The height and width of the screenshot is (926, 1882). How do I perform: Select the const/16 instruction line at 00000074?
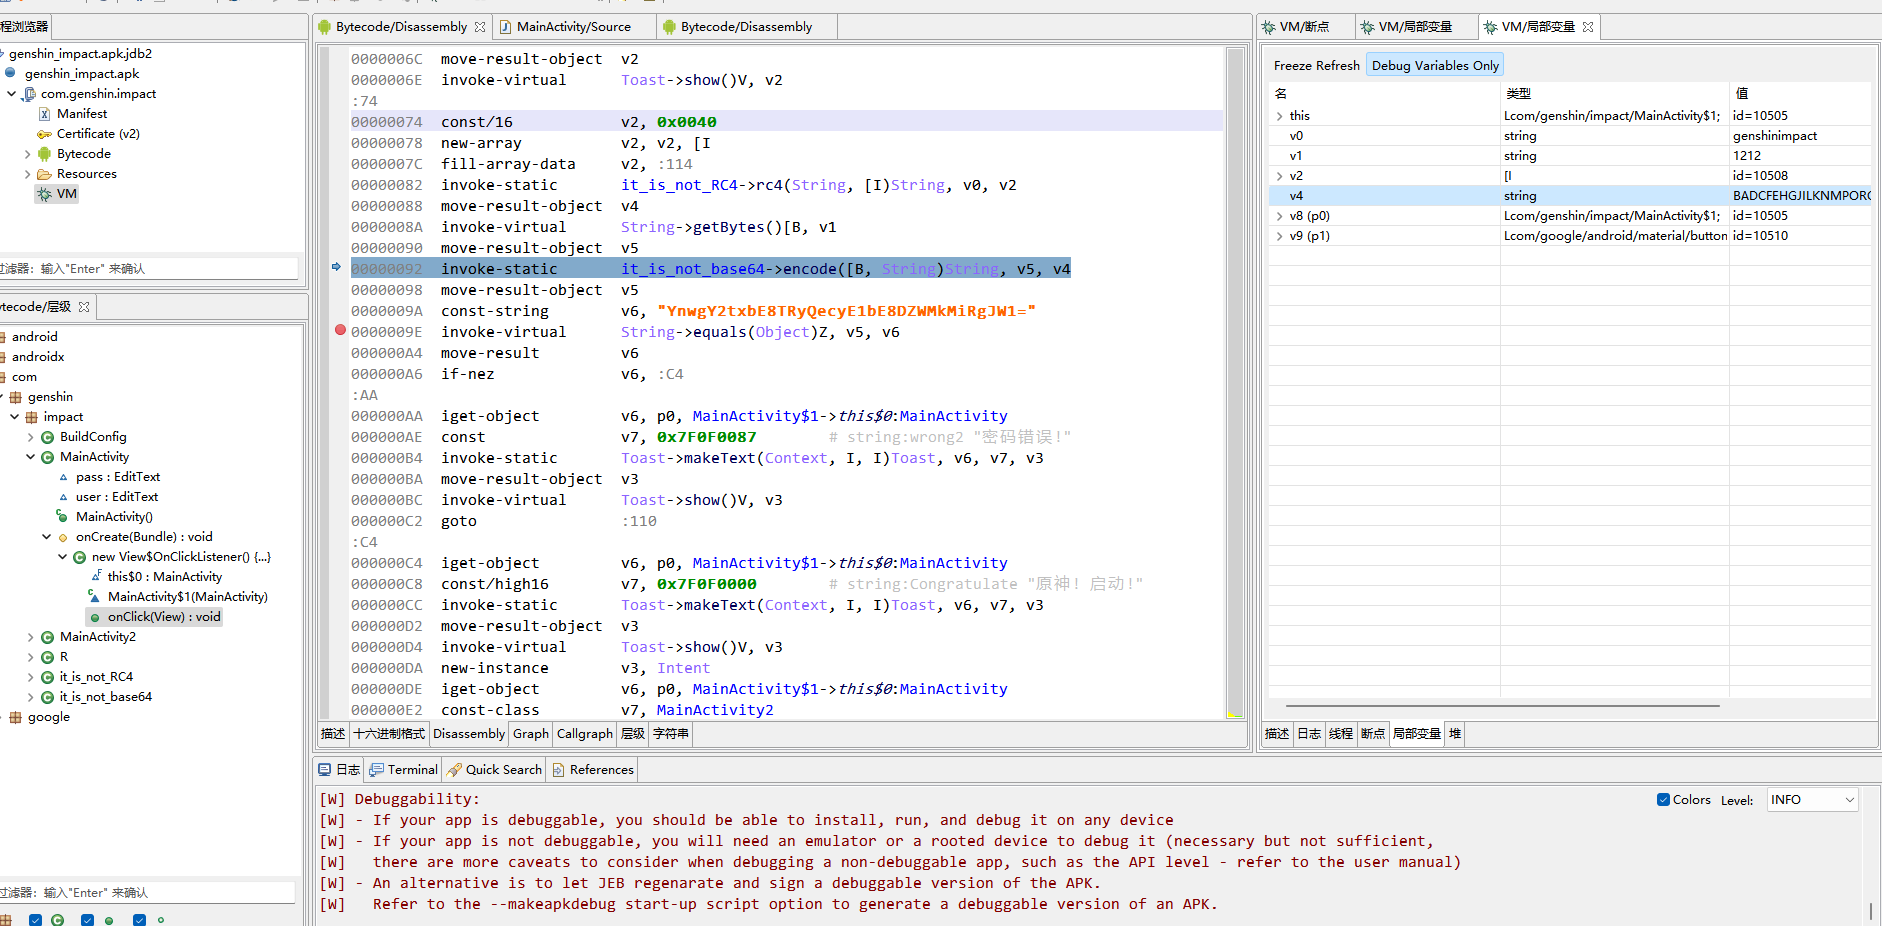coord(785,122)
